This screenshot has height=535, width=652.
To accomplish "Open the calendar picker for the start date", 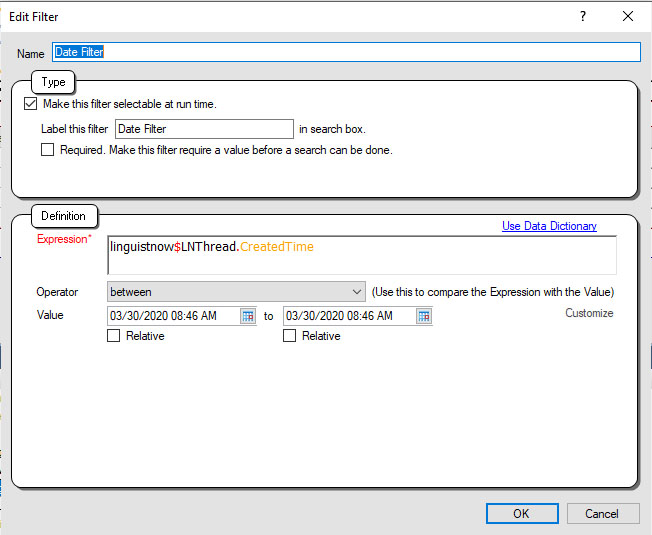I will point(248,316).
